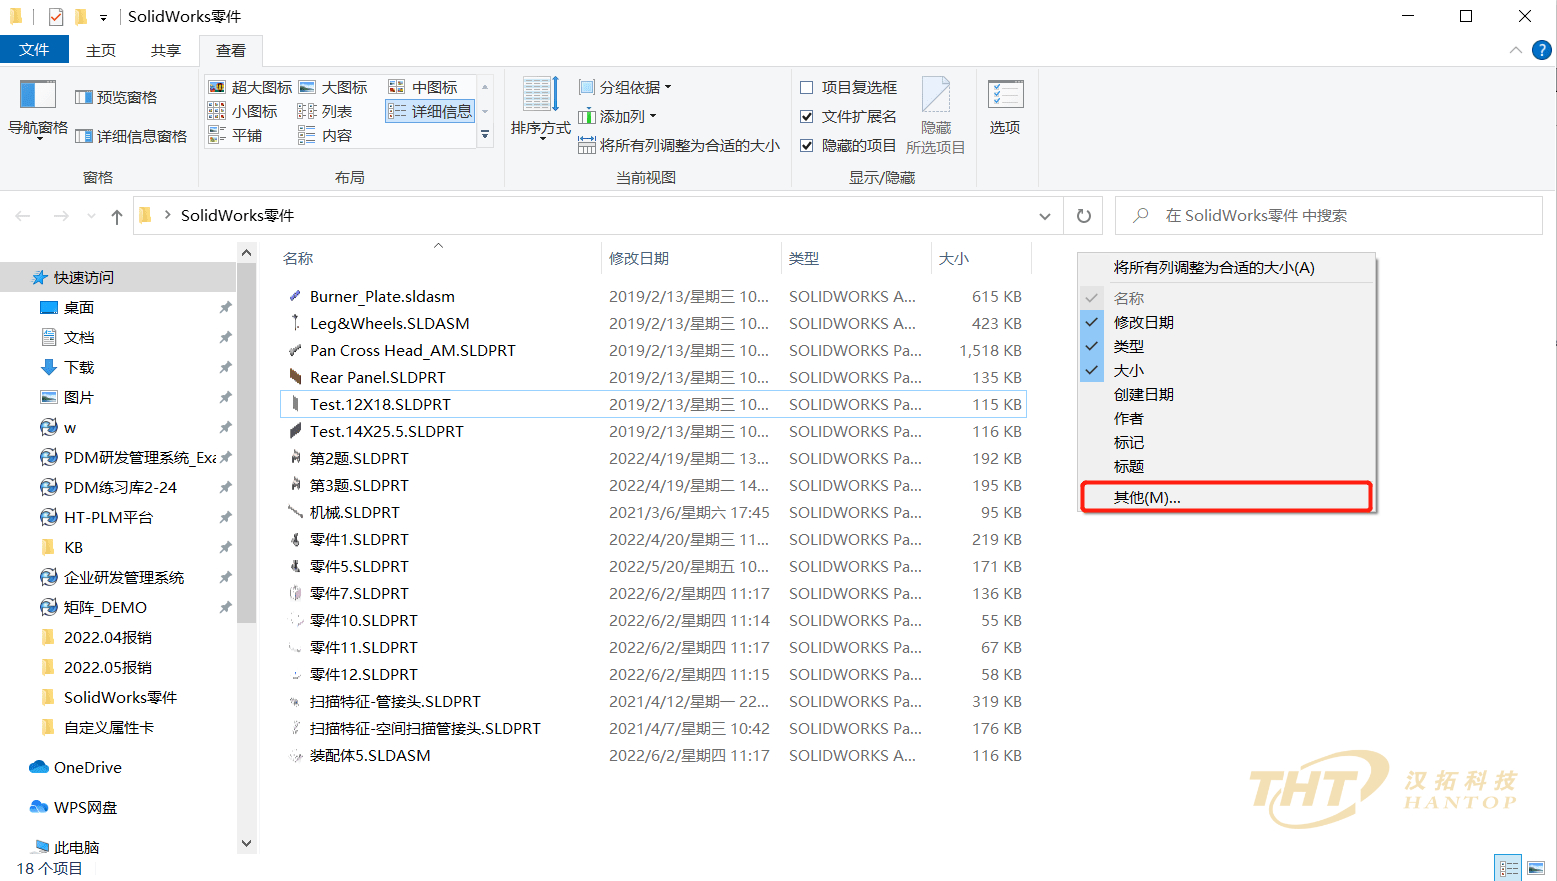This screenshot has height=881, width=1557.
Task: Enable 标记 column in context menu
Action: 1226,442
